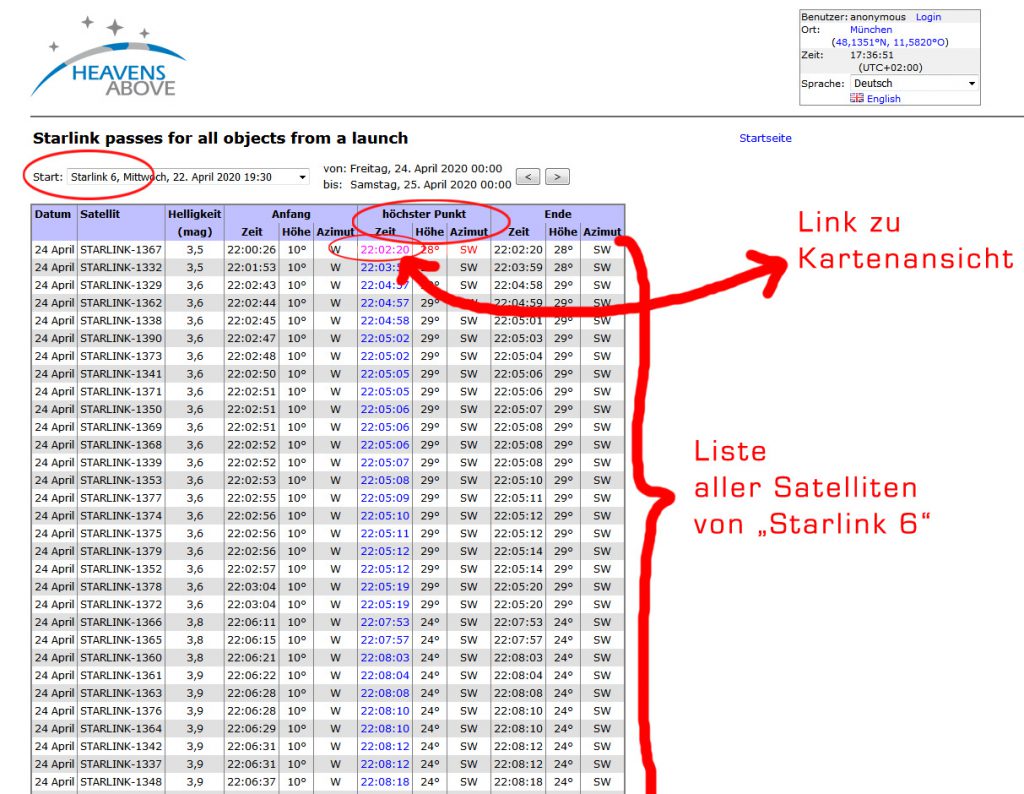
Task: Open highest point time 22:05:02 for STARLINK-1373
Action: [x=385, y=356]
